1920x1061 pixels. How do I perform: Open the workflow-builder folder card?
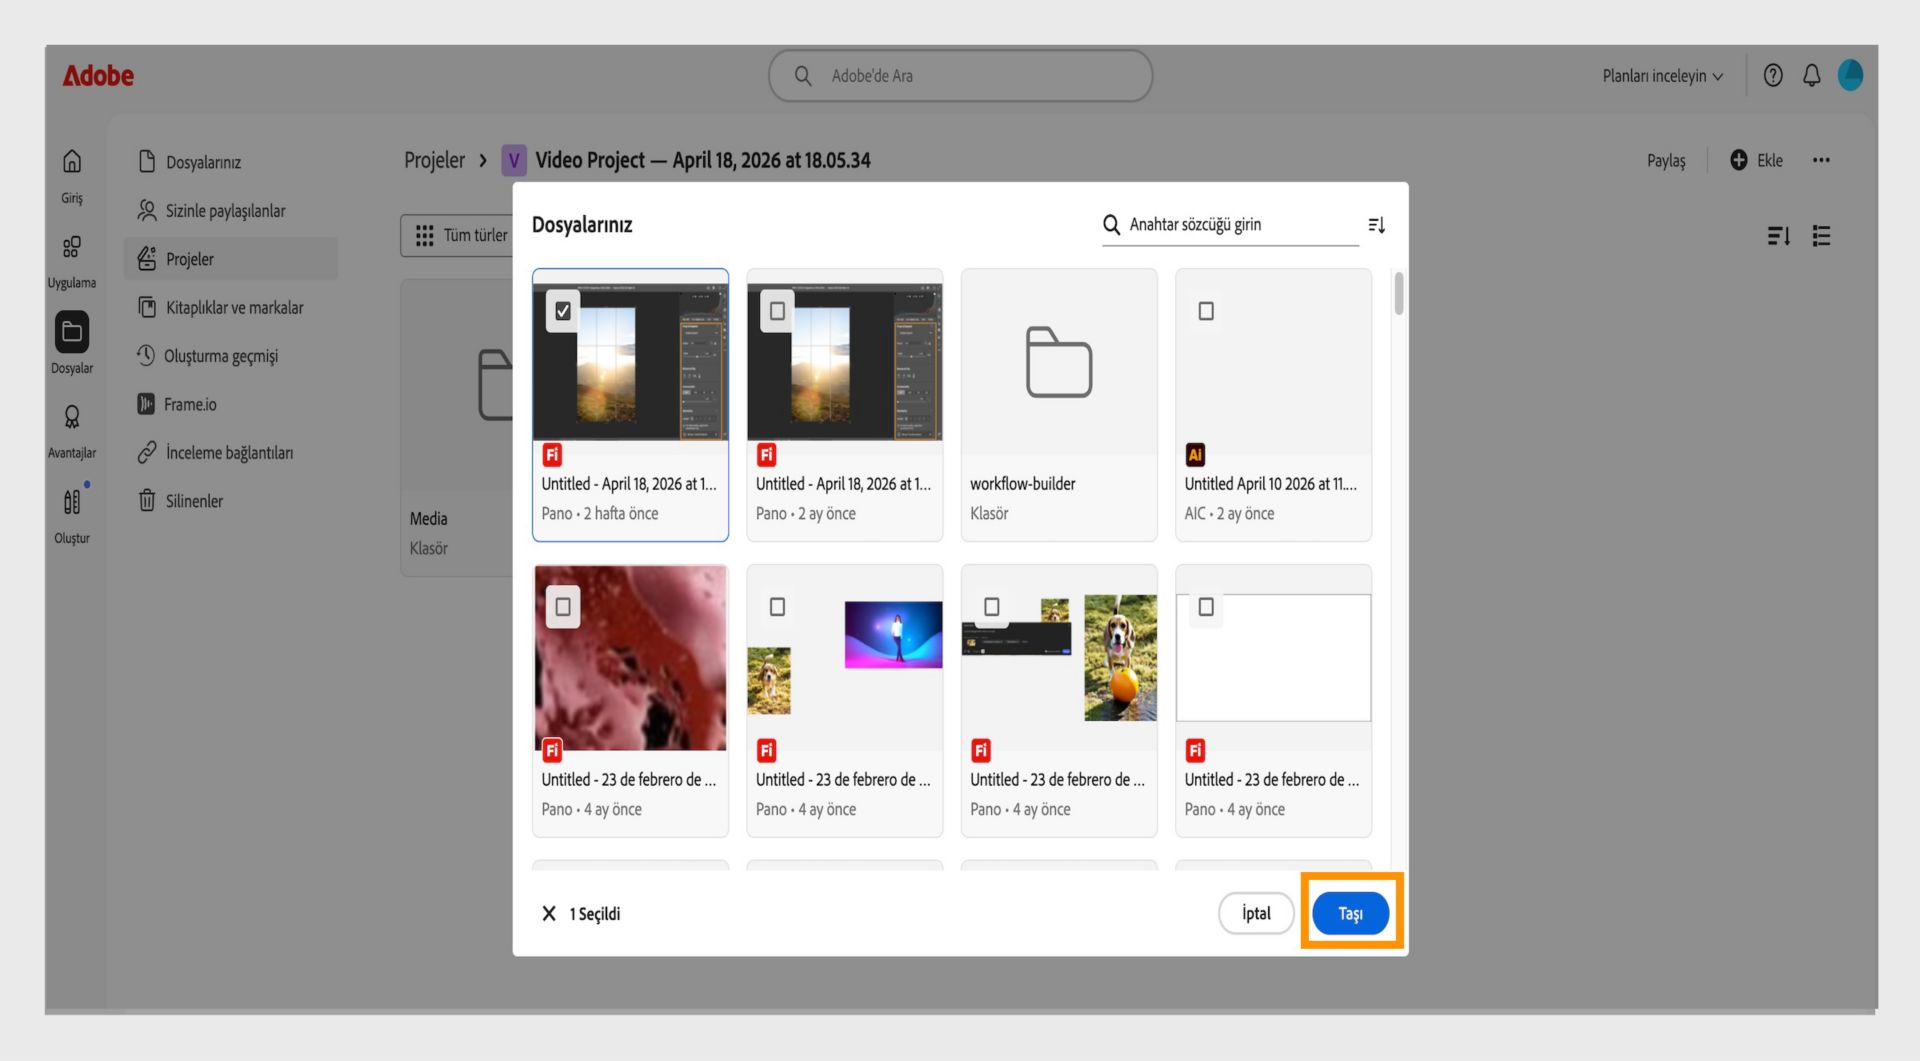coord(1059,404)
